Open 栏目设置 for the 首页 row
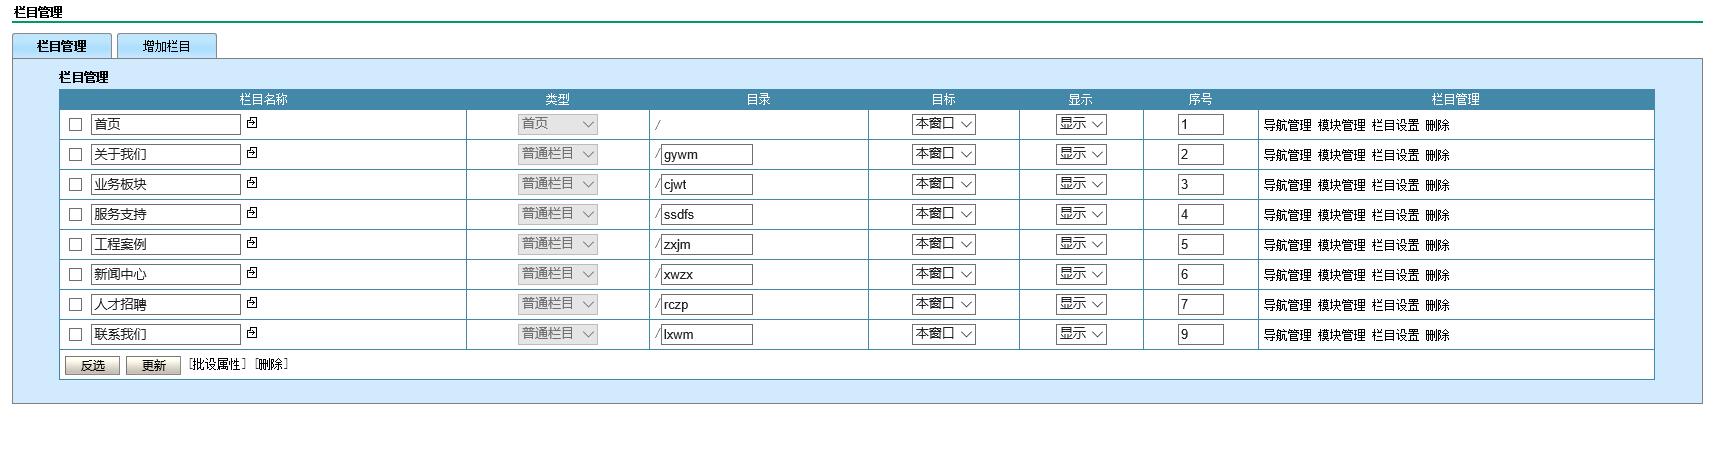Viewport: 1725px width, 452px height. (x=1395, y=125)
